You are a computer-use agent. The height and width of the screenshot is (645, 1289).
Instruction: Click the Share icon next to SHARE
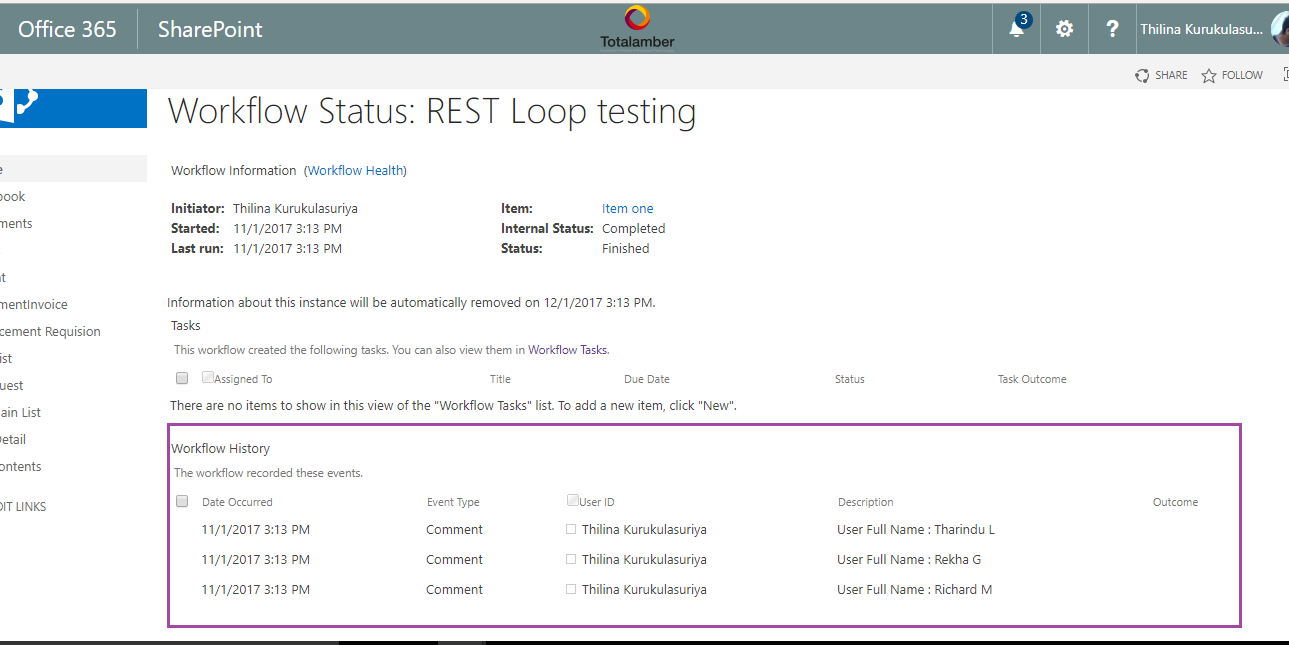tap(1141, 74)
